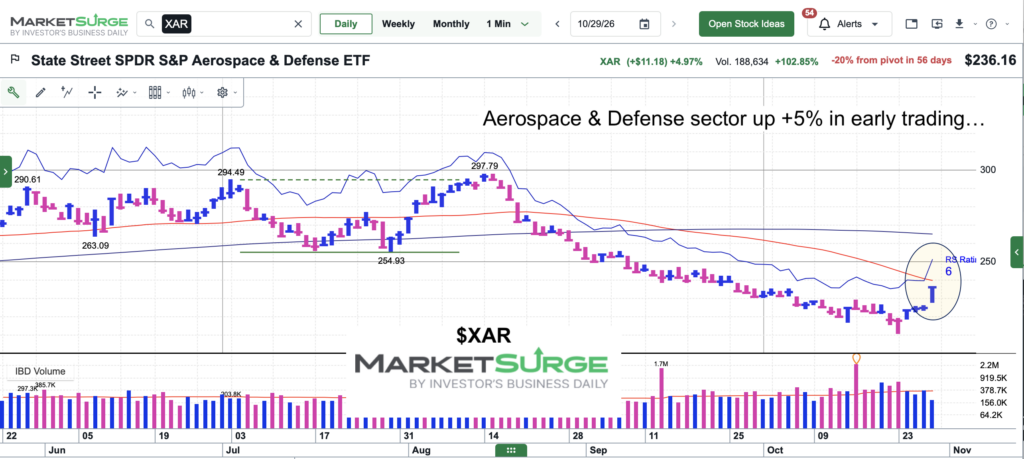Click the screen share monitor icon
The image size is (1024, 459).
[938, 24]
